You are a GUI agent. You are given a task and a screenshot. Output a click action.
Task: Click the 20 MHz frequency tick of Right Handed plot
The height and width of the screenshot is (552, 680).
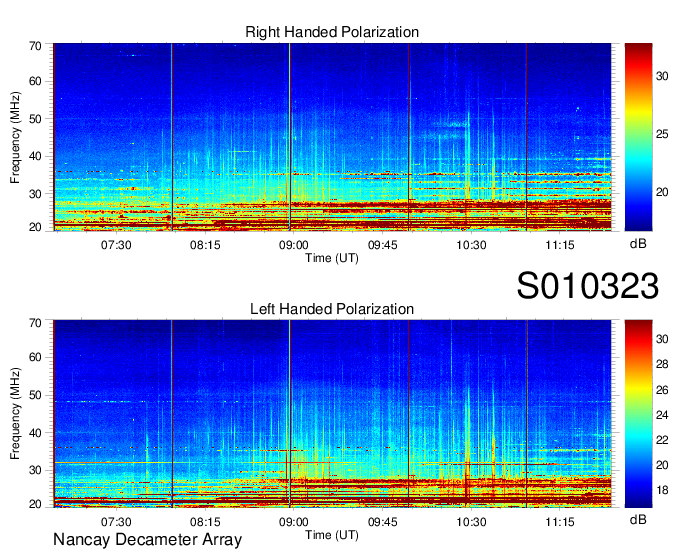(x=35, y=227)
